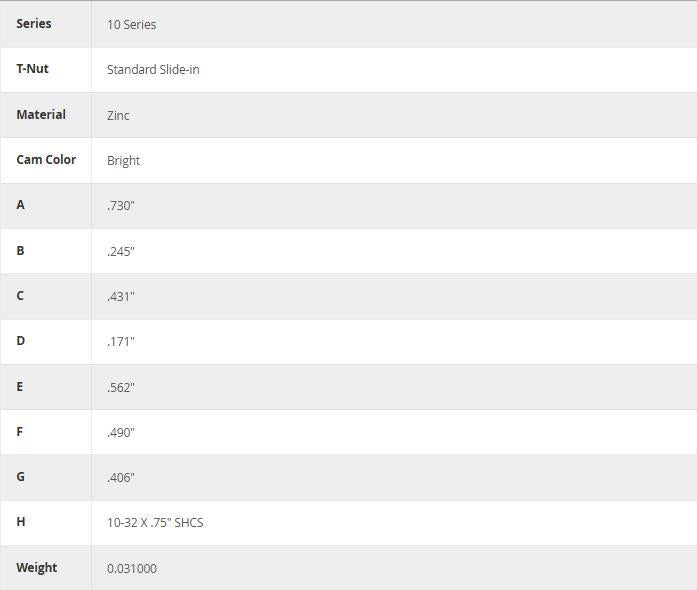This screenshot has width=697, height=590.
Task: Click the dimension E value .562"
Action: pos(121,388)
